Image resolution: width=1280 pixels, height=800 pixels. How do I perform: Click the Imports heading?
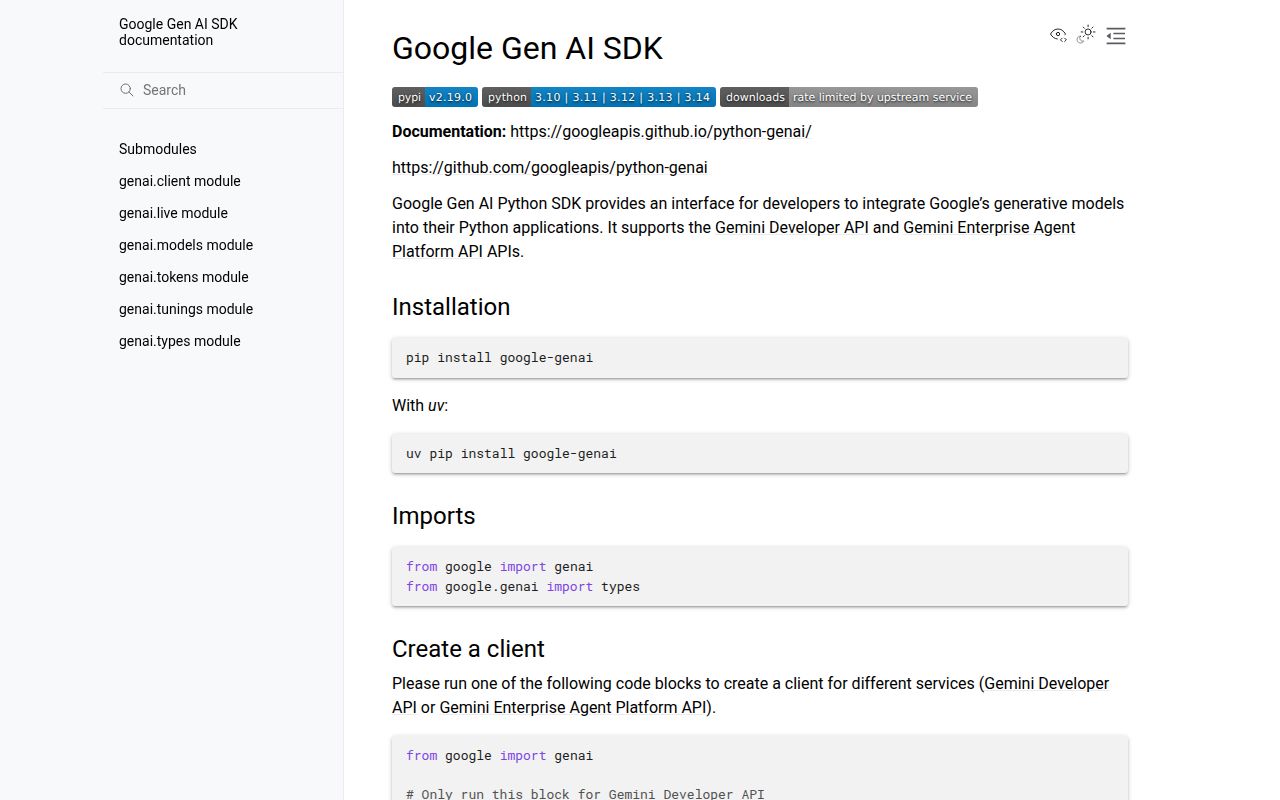[434, 516]
